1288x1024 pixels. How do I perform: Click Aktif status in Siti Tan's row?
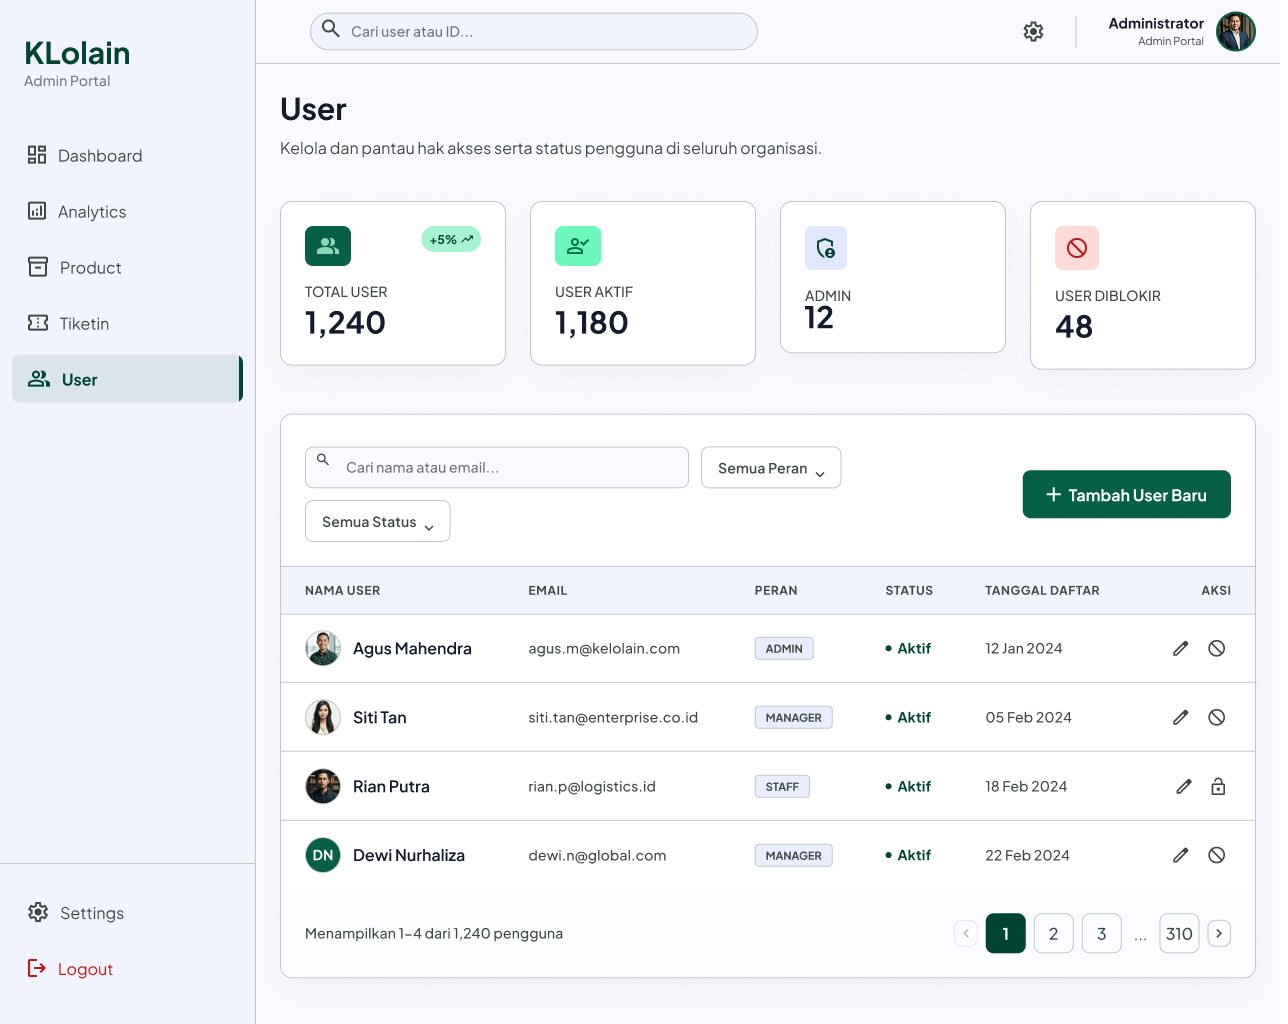click(x=908, y=717)
